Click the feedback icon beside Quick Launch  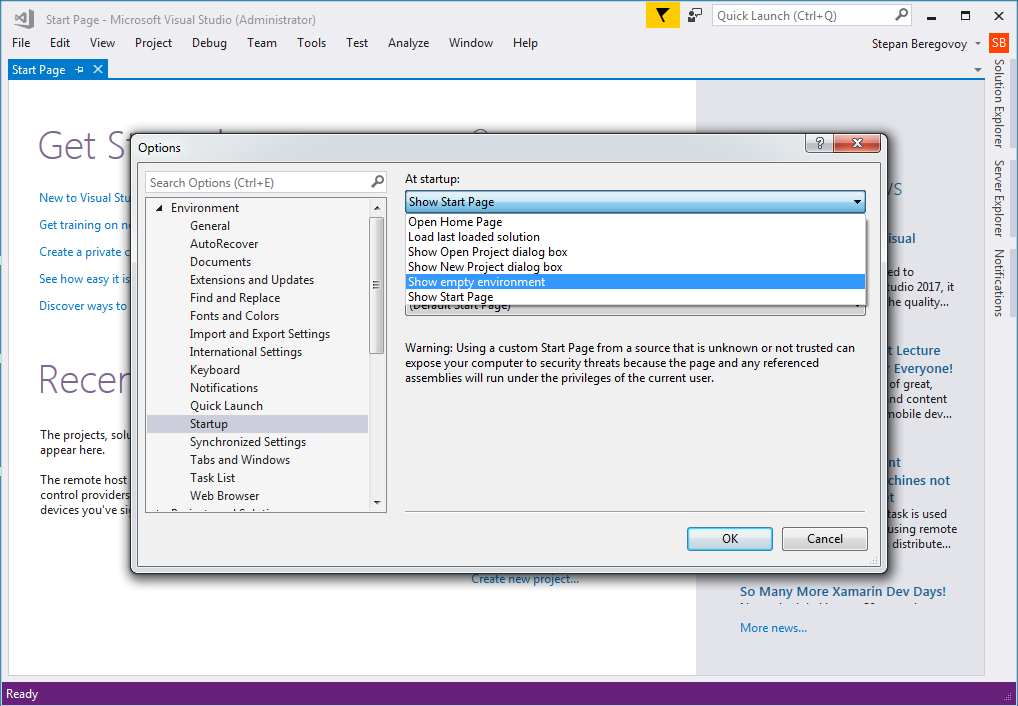(x=695, y=16)
